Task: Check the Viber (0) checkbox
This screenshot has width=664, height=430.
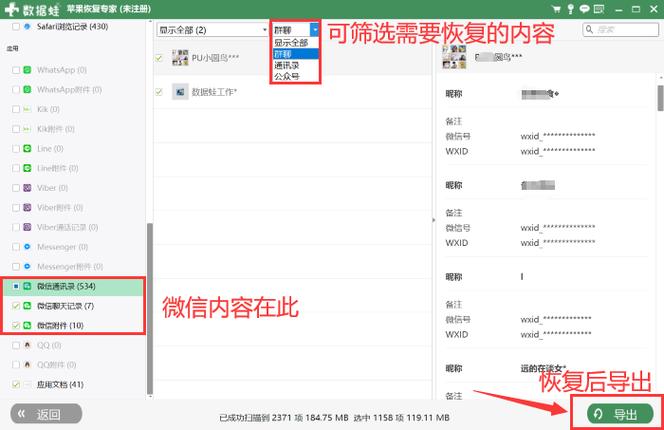Action: 16,188
